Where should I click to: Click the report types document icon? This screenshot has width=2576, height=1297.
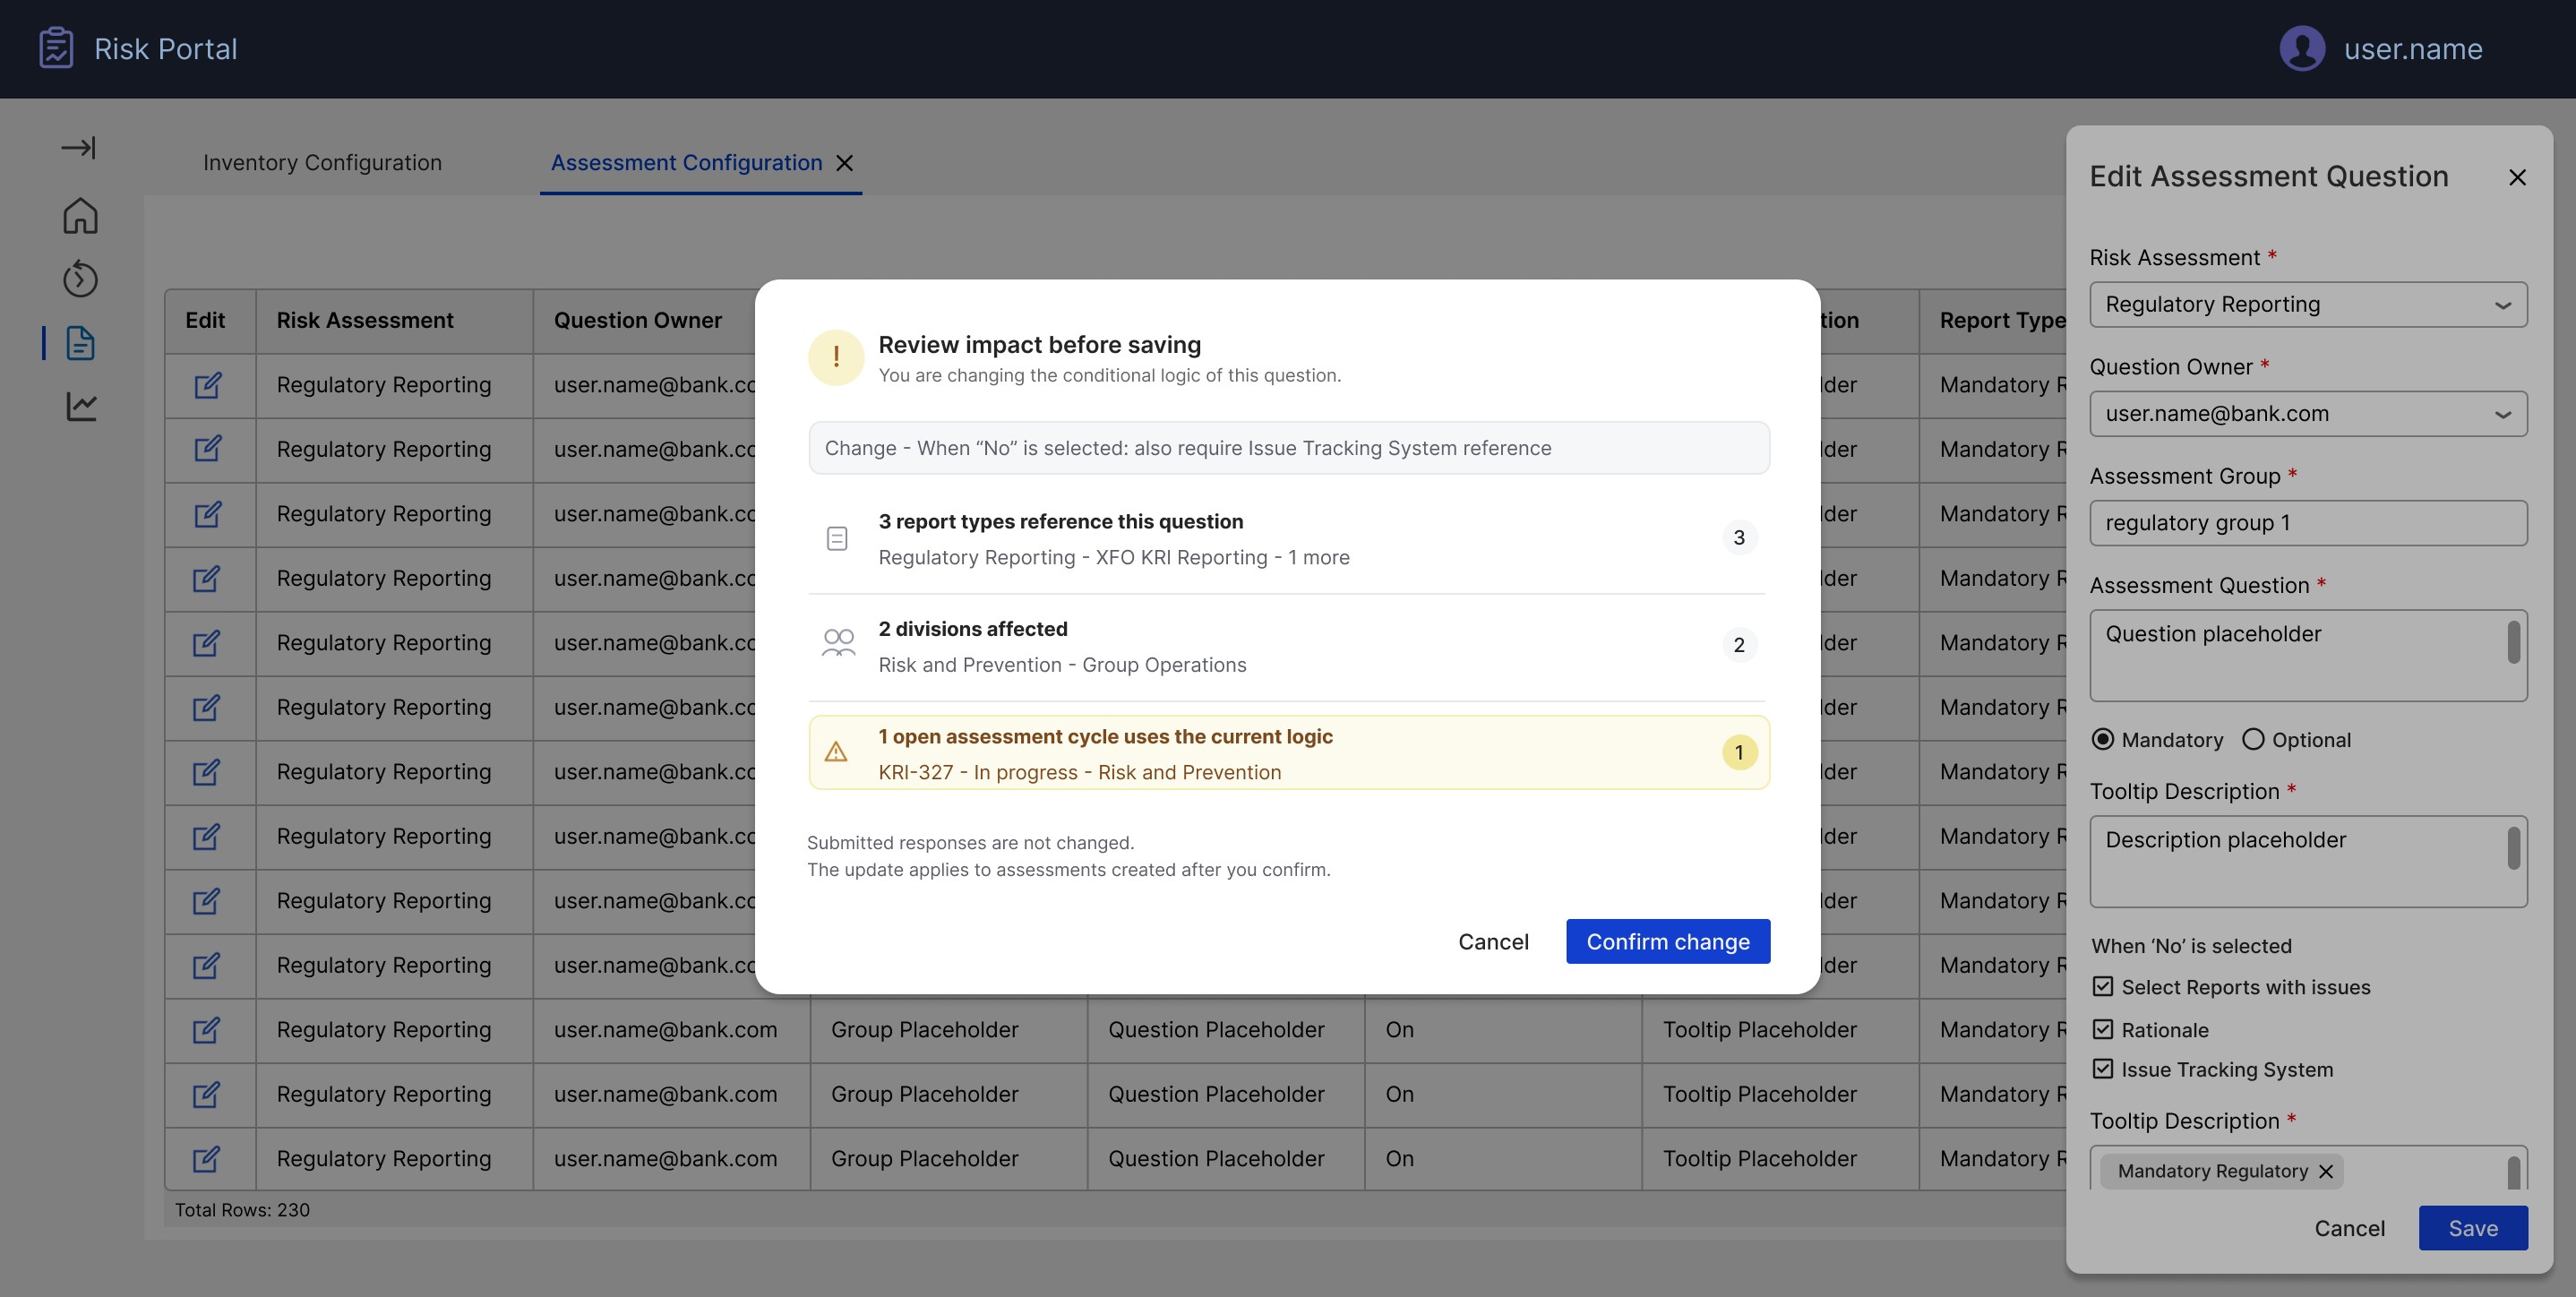(x=837, y=538)
